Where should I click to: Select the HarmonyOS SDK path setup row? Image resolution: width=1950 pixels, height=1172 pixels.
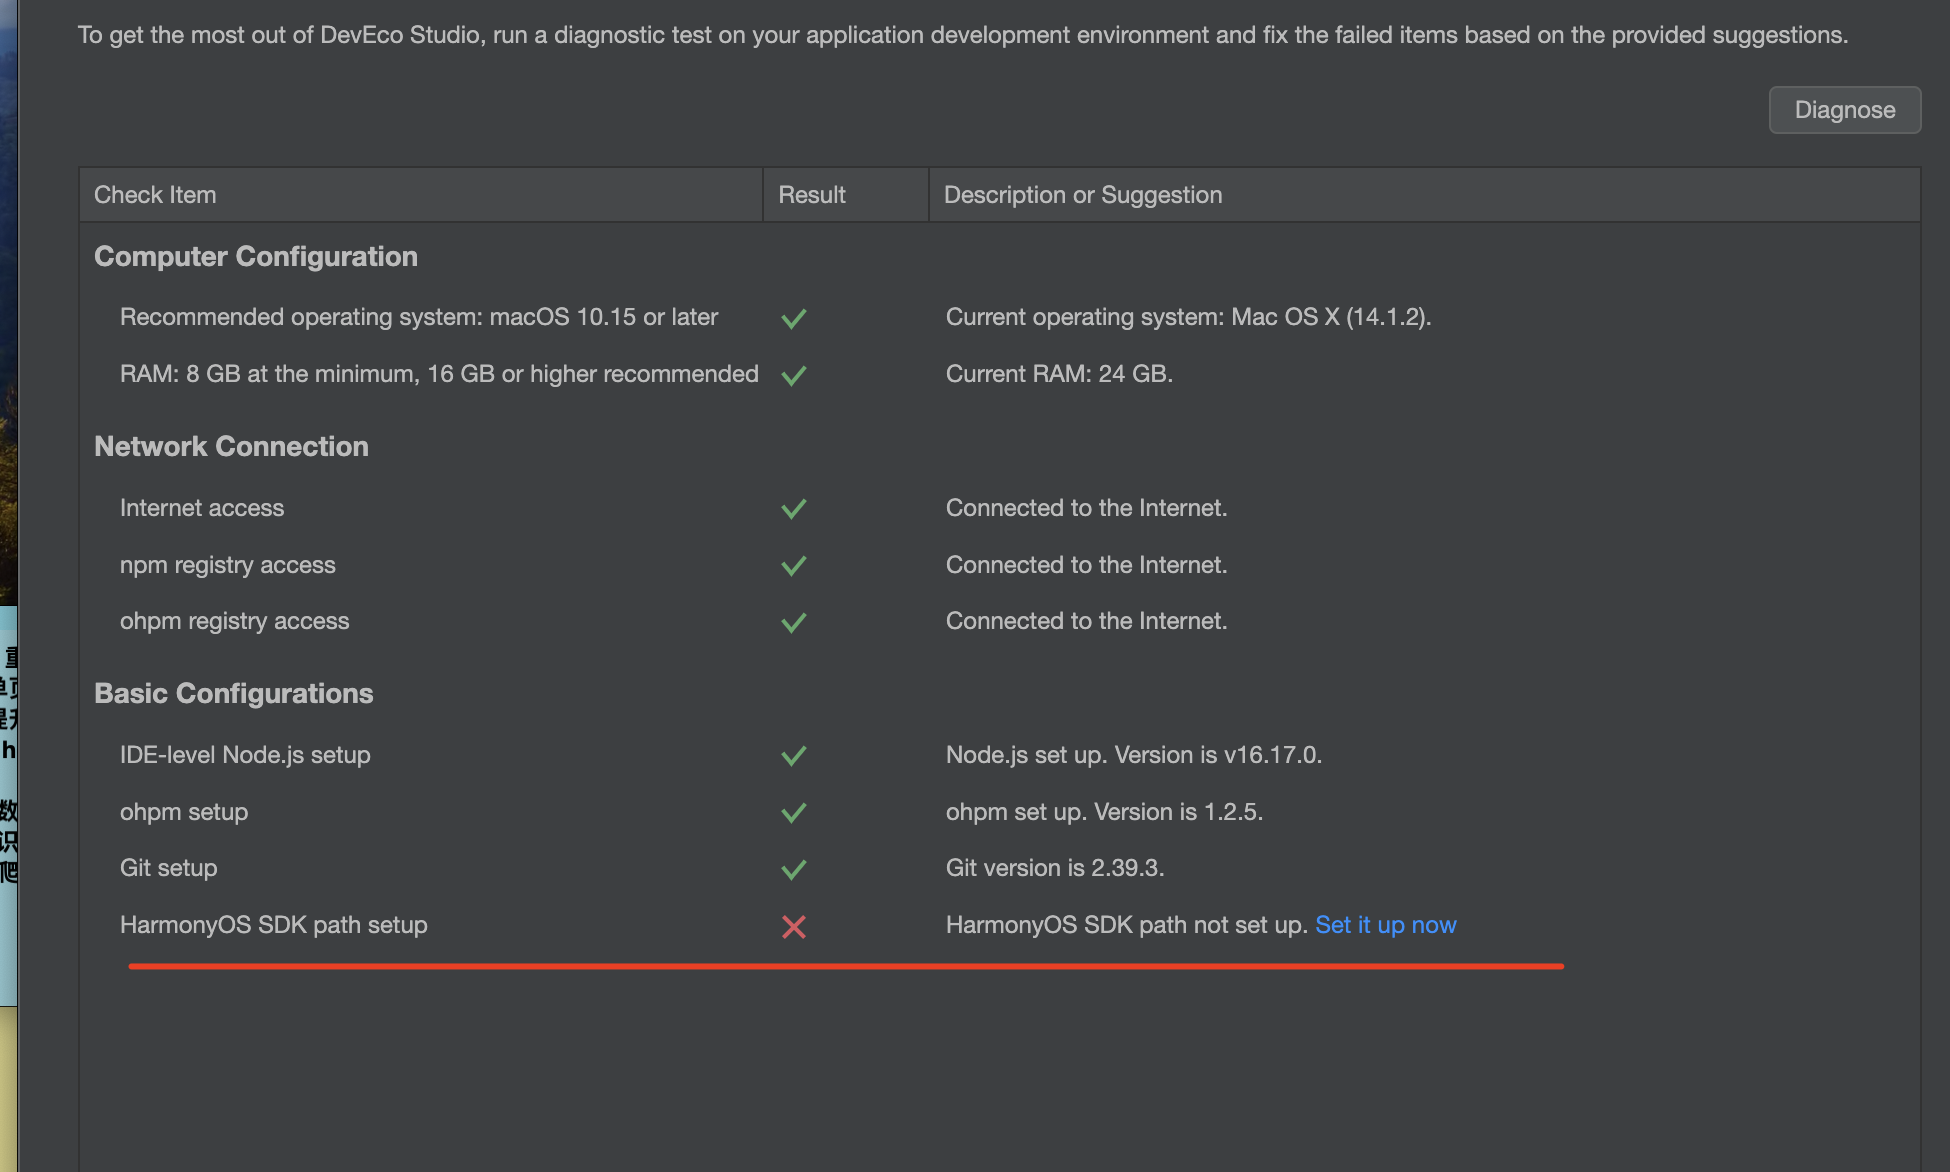tap(1000, 925)
